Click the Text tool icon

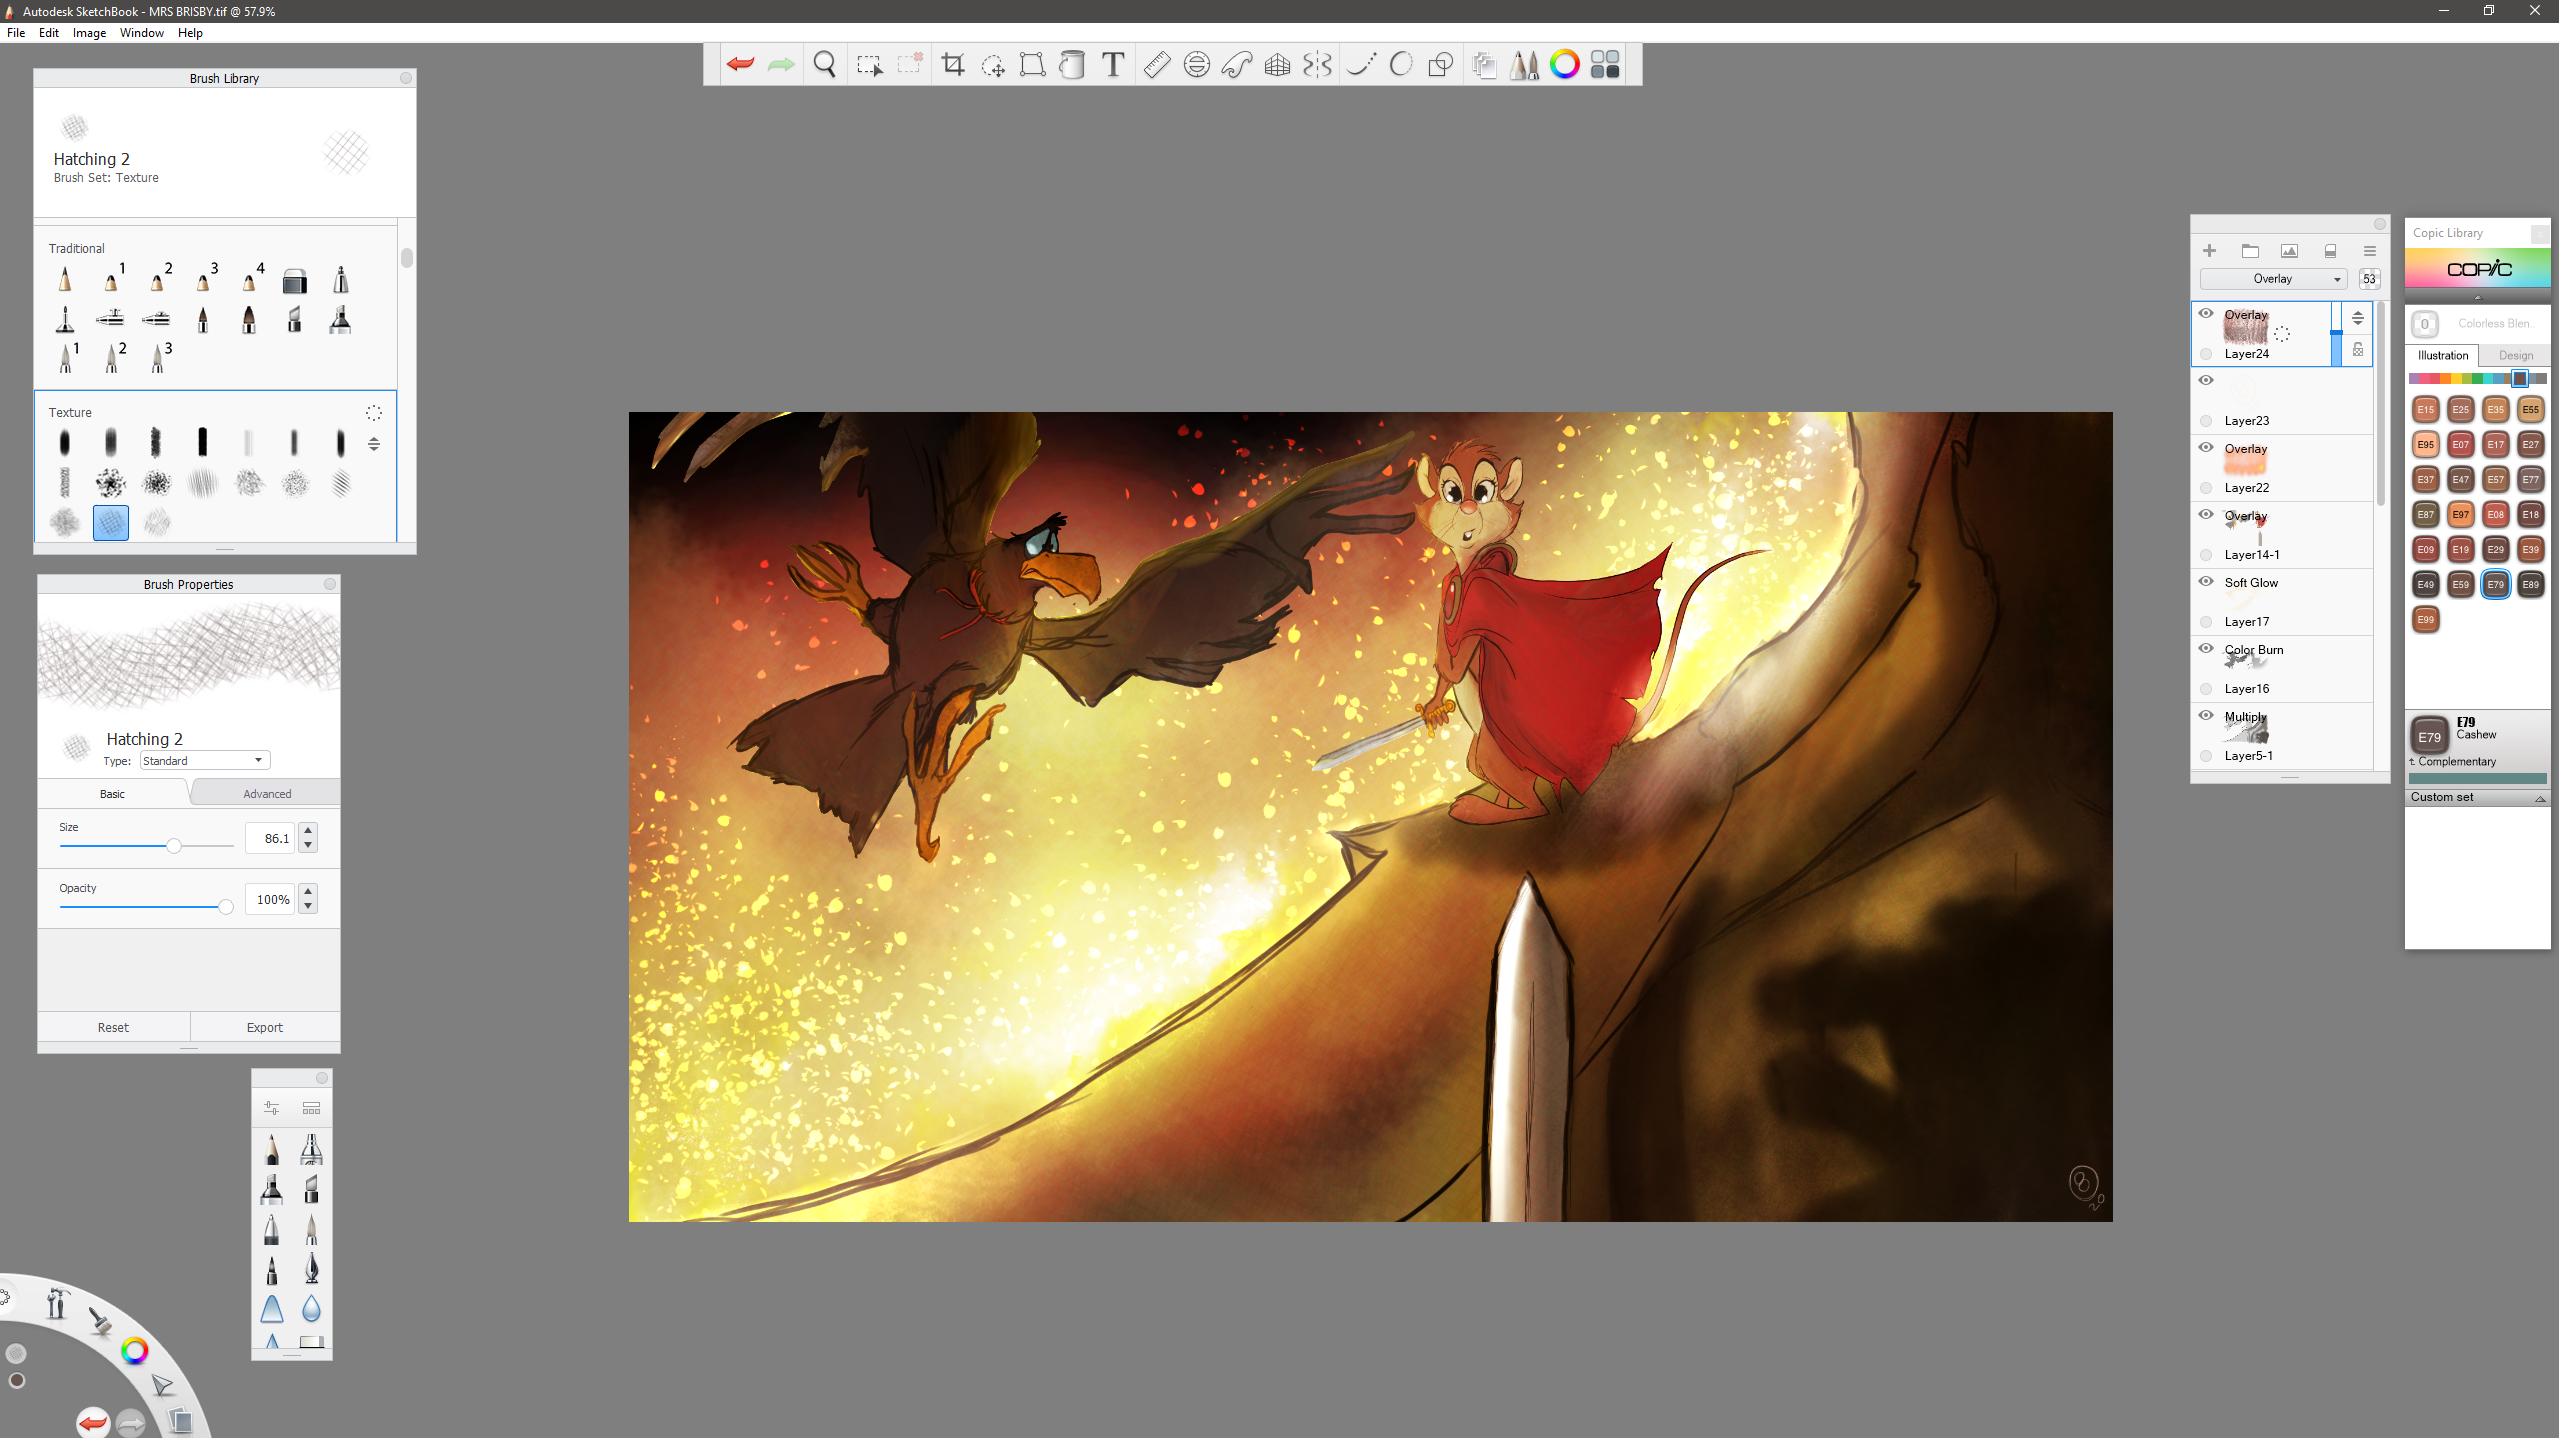(x=1112, y=65)
